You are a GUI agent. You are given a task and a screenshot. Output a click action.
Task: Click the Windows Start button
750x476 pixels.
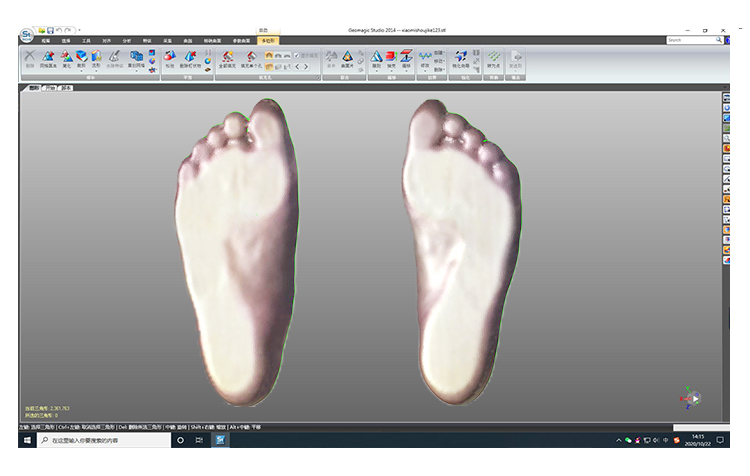(26, 440)
